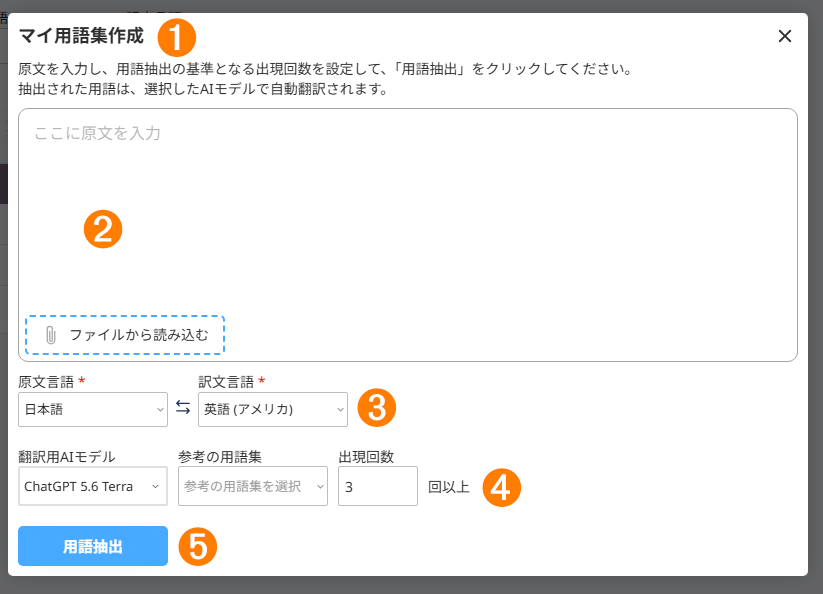Click the 用語抽出 button

(93, 546)
